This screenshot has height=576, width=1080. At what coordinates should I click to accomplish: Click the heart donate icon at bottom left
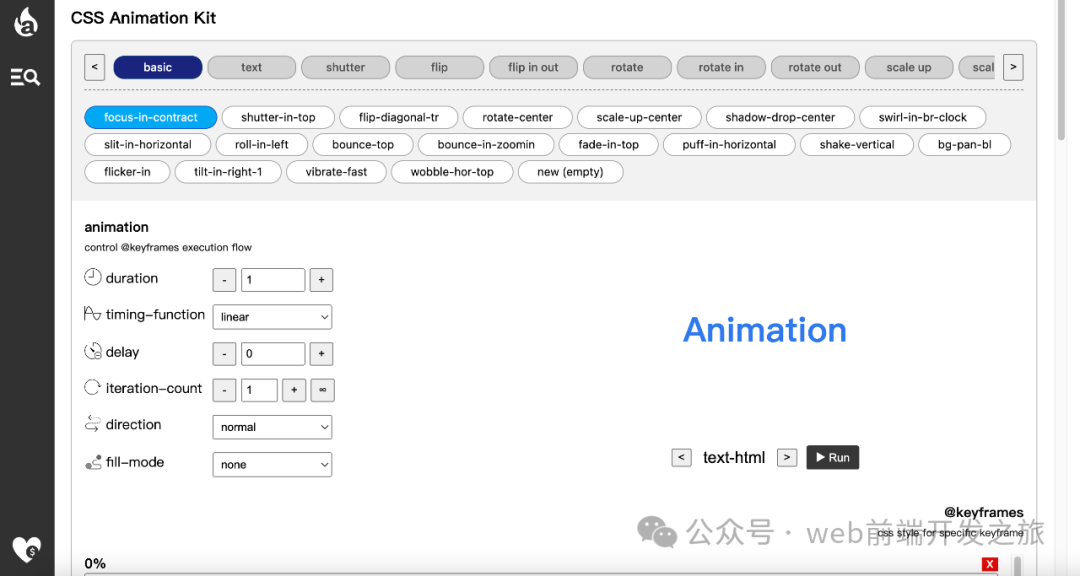click(x=26, y=549)
